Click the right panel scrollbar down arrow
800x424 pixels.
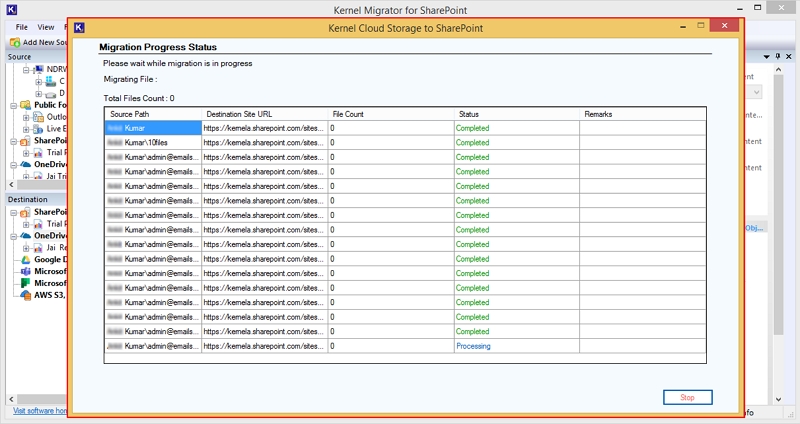tap(778, 400)
